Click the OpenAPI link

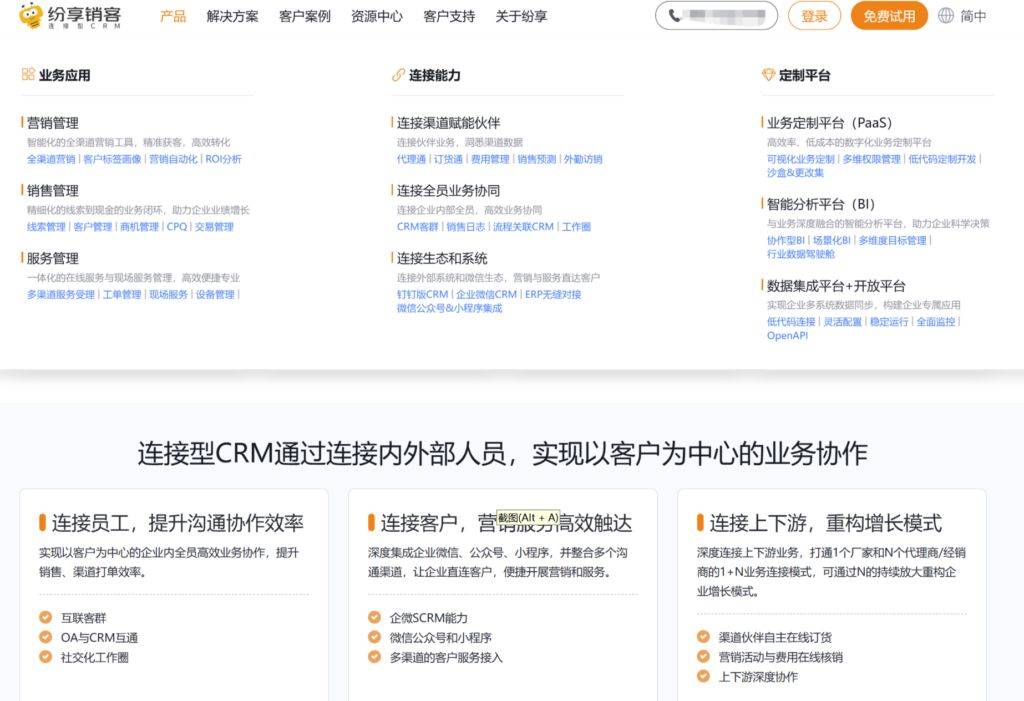click(x=788, y=335)
